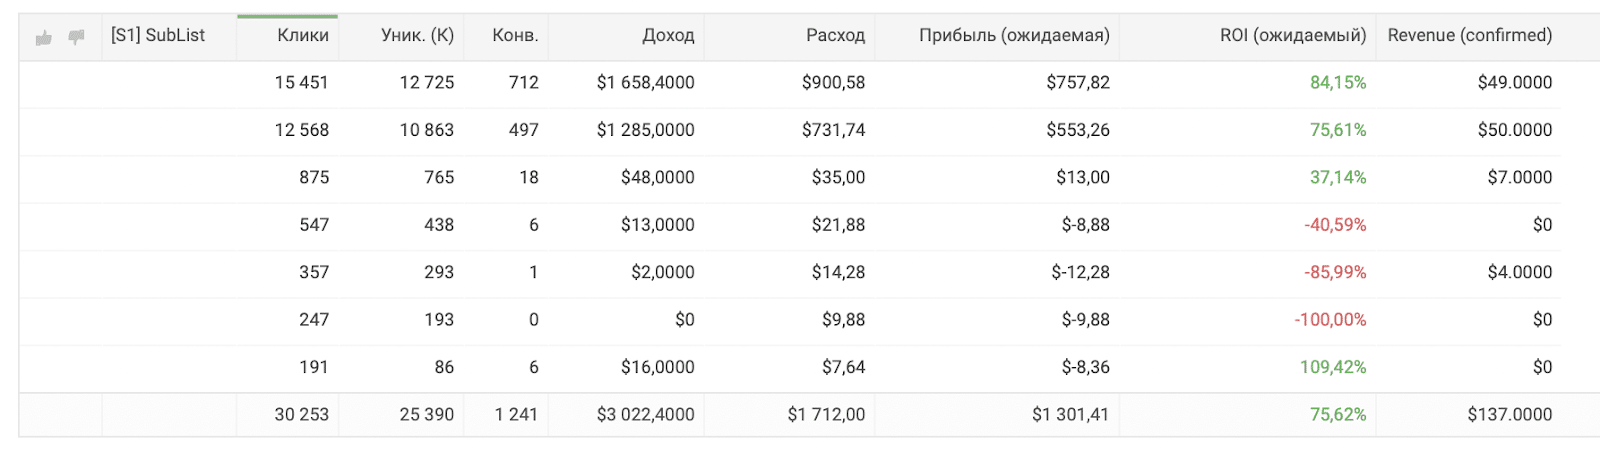The image size is (1600, 460).
Task: Click the thumbs-down icon in header
Action: point(76,38)
